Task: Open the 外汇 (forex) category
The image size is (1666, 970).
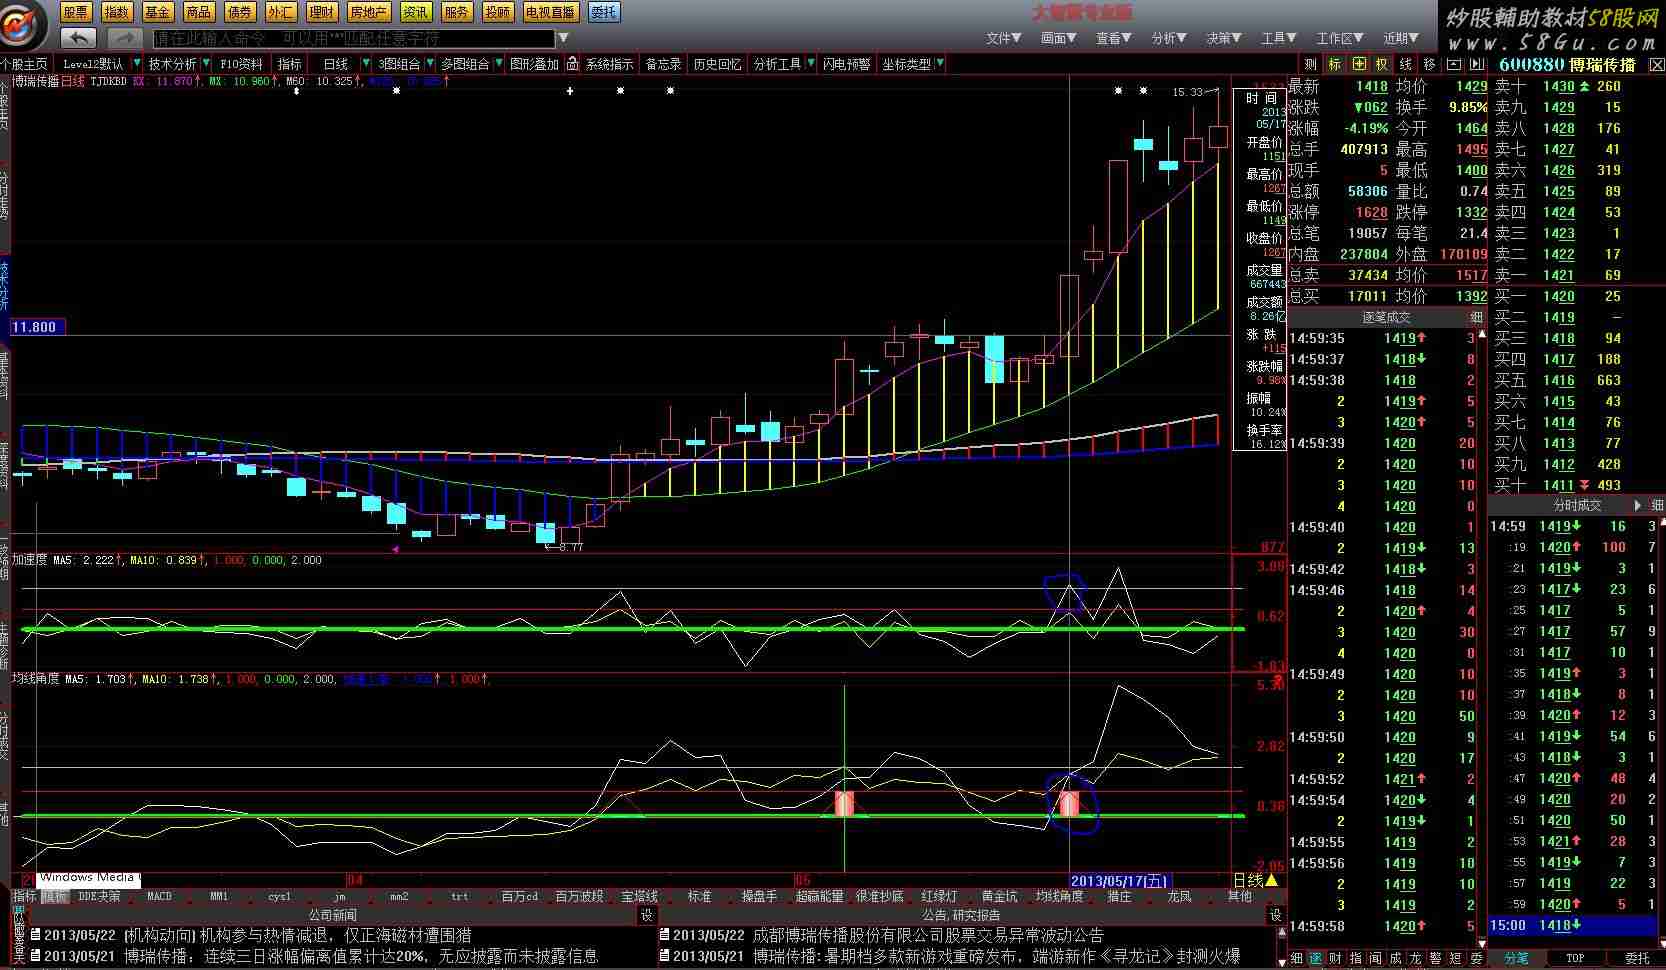Action: pyautogui.click(x=281, y=12)
